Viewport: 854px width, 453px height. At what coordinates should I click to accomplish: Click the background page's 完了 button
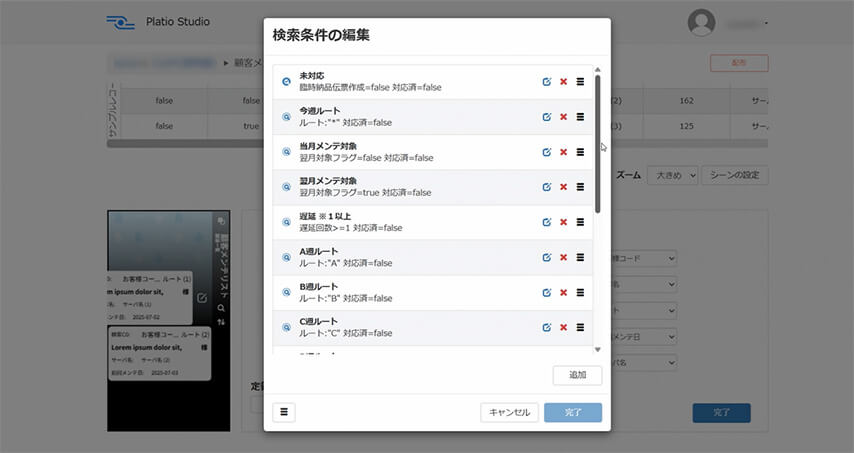coord(722,413)
